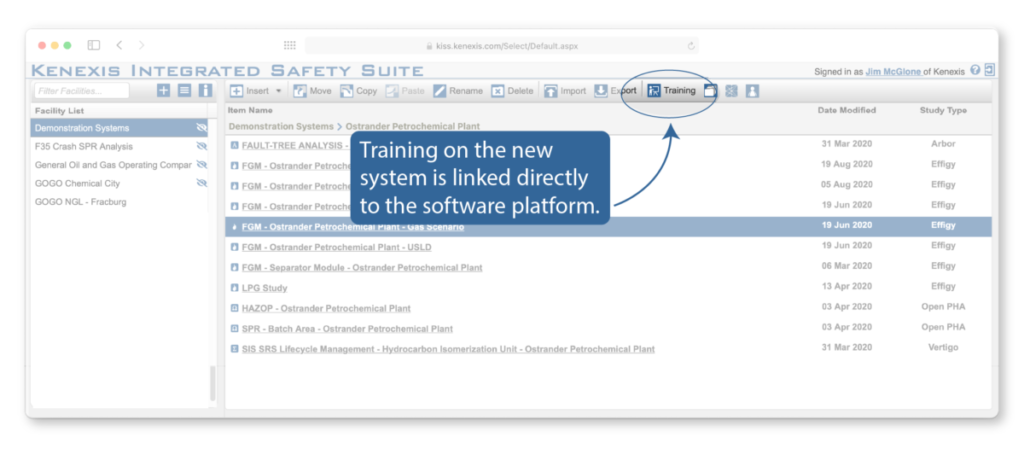
Task: Toggle visibility eye for Demonstration Systems
Action: click(x=202, y=128)
